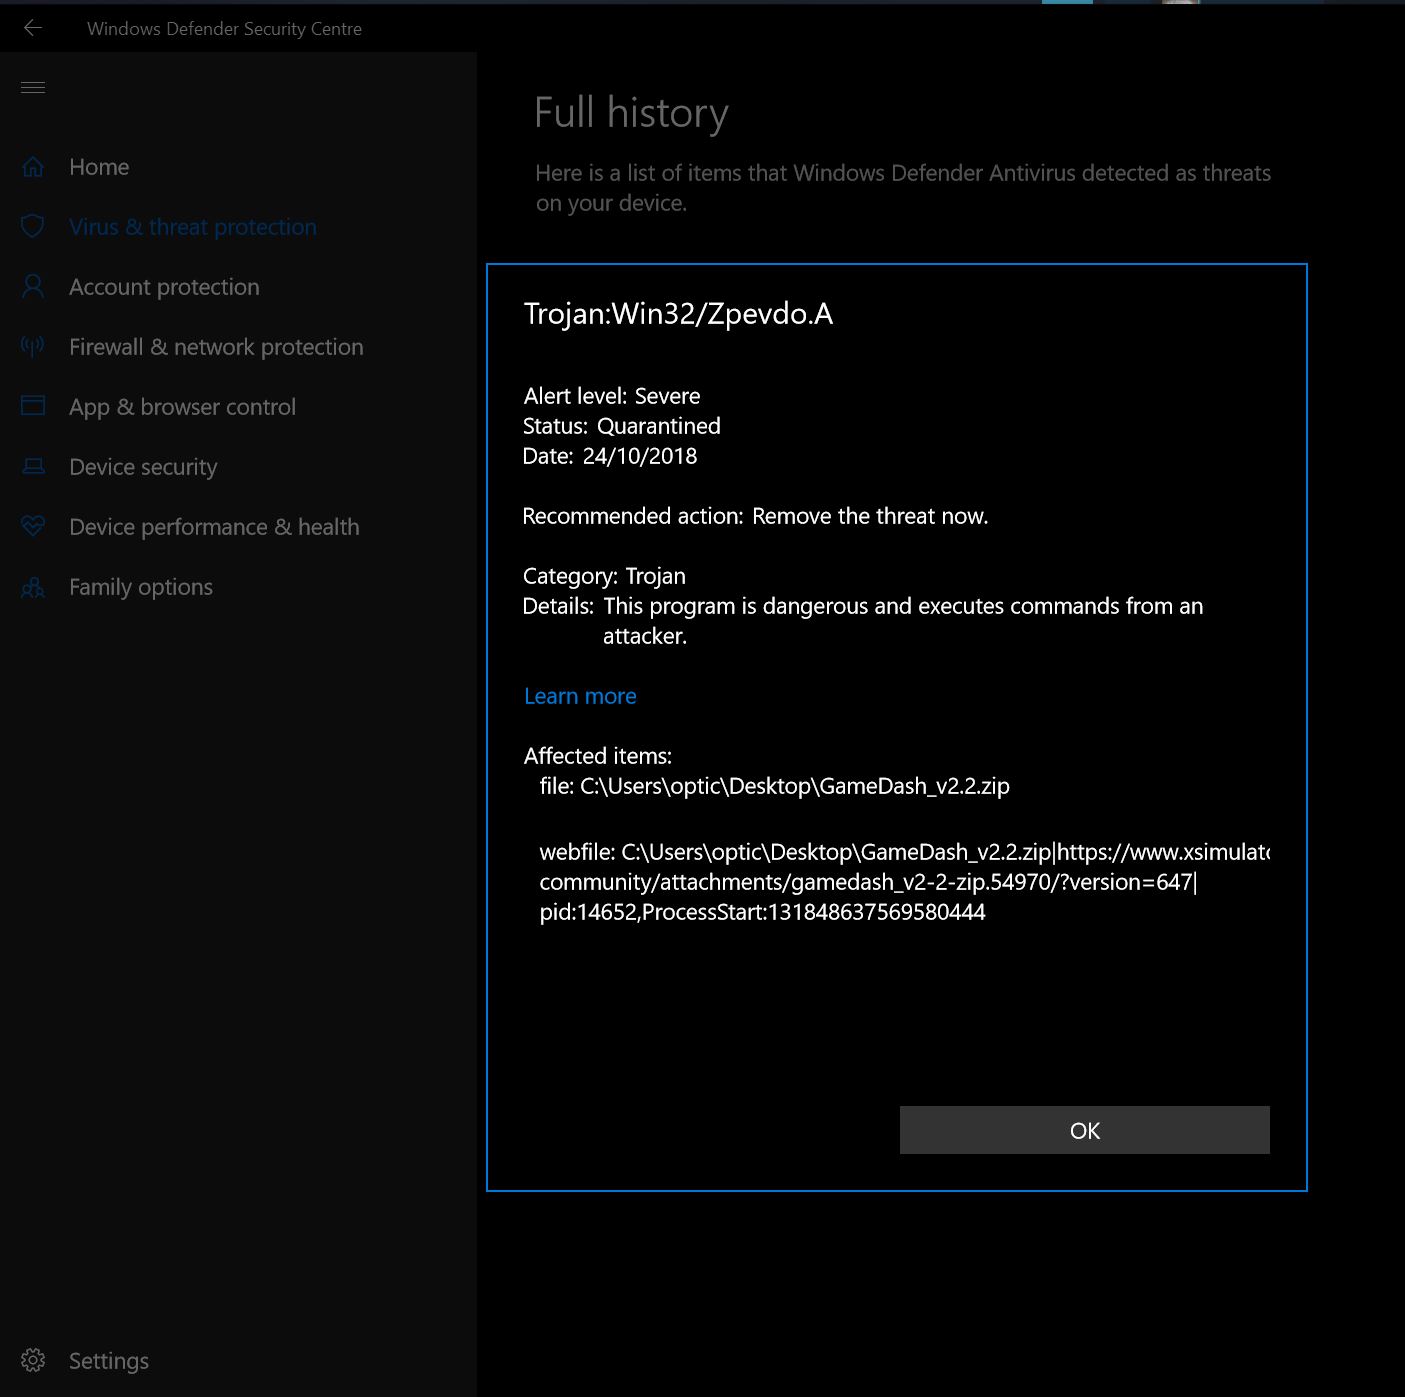Click the Virus & threat protection shield icon
Screen dimensions: 1405x1397
pos(33,227)
